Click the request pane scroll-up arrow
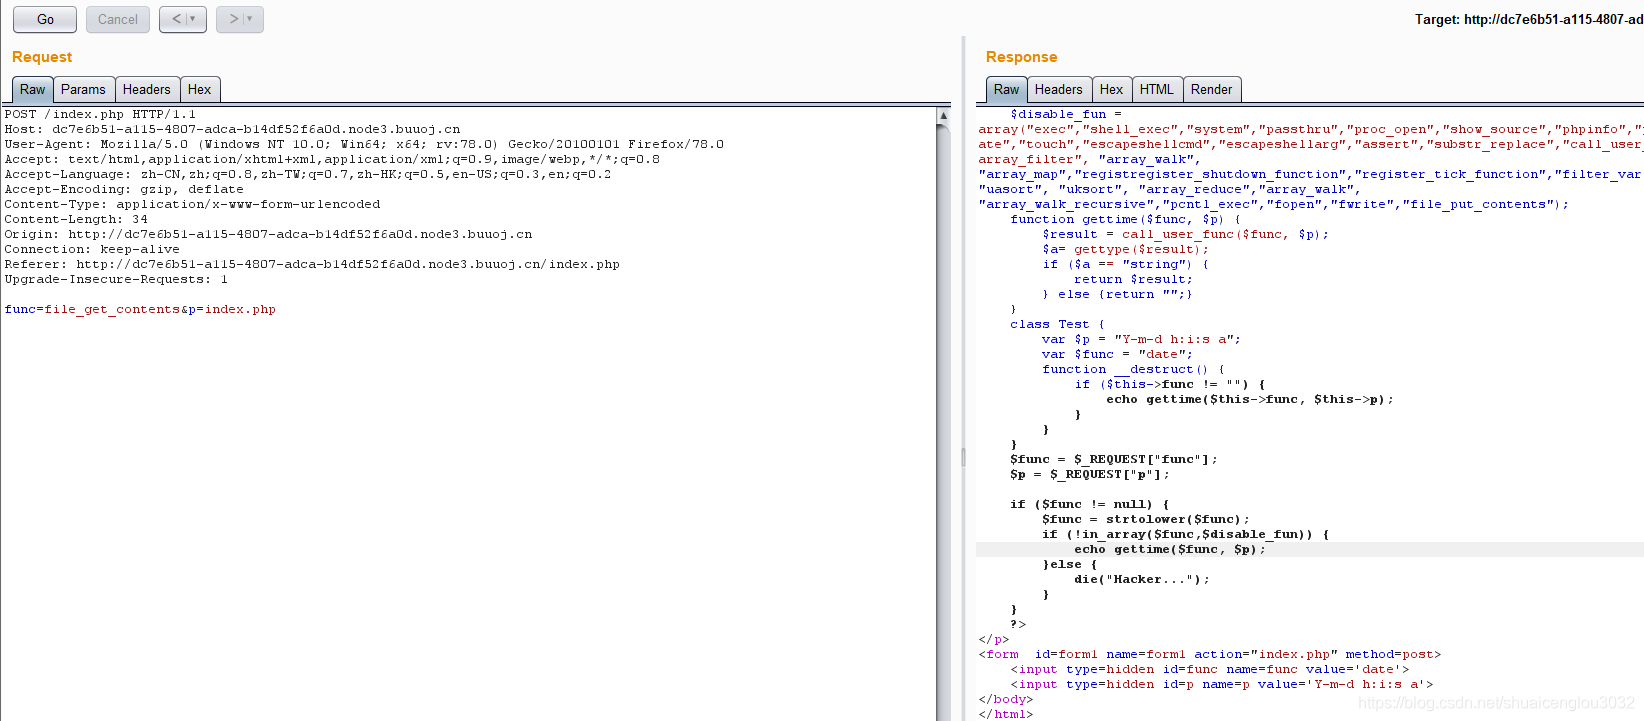 pos(943,116)
